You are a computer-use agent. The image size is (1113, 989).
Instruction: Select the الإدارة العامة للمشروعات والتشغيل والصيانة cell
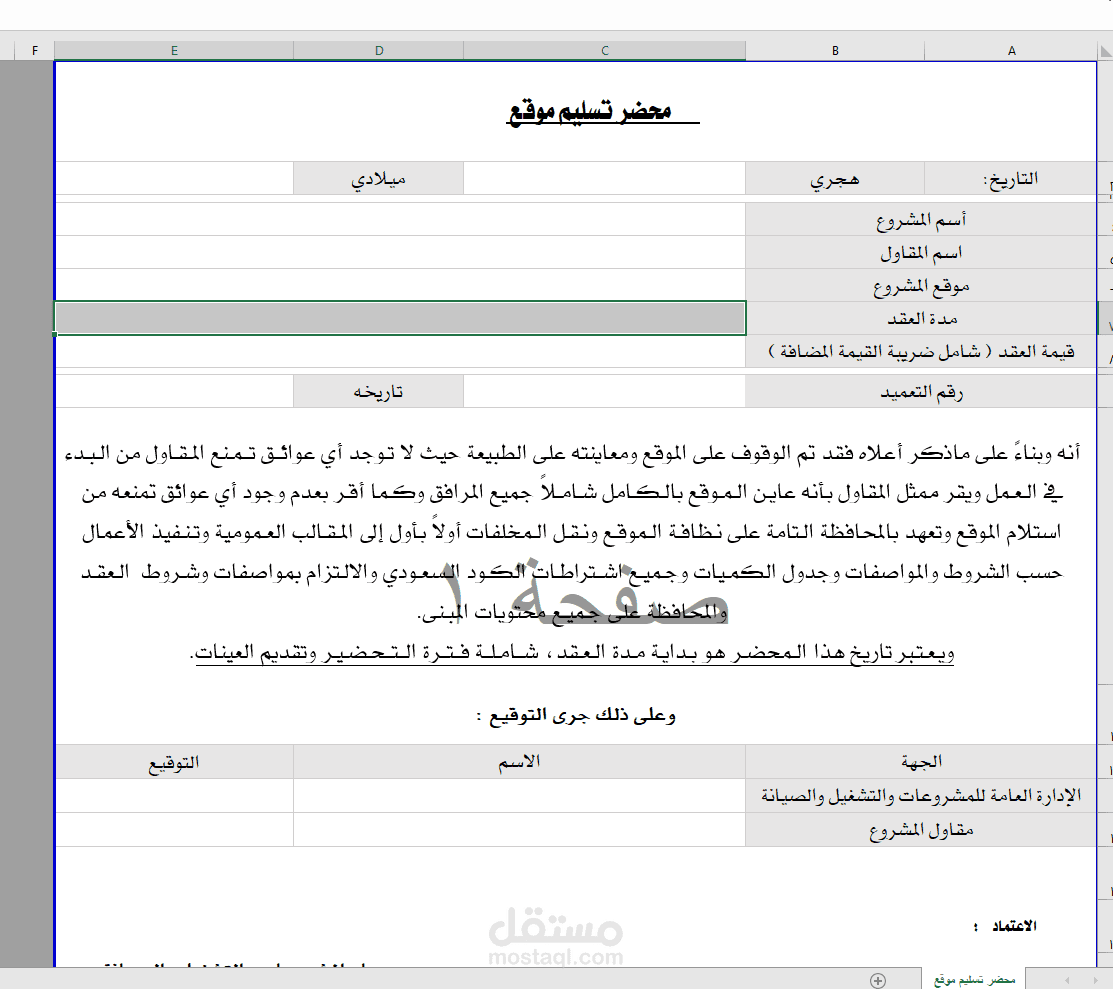pos(921,795)
